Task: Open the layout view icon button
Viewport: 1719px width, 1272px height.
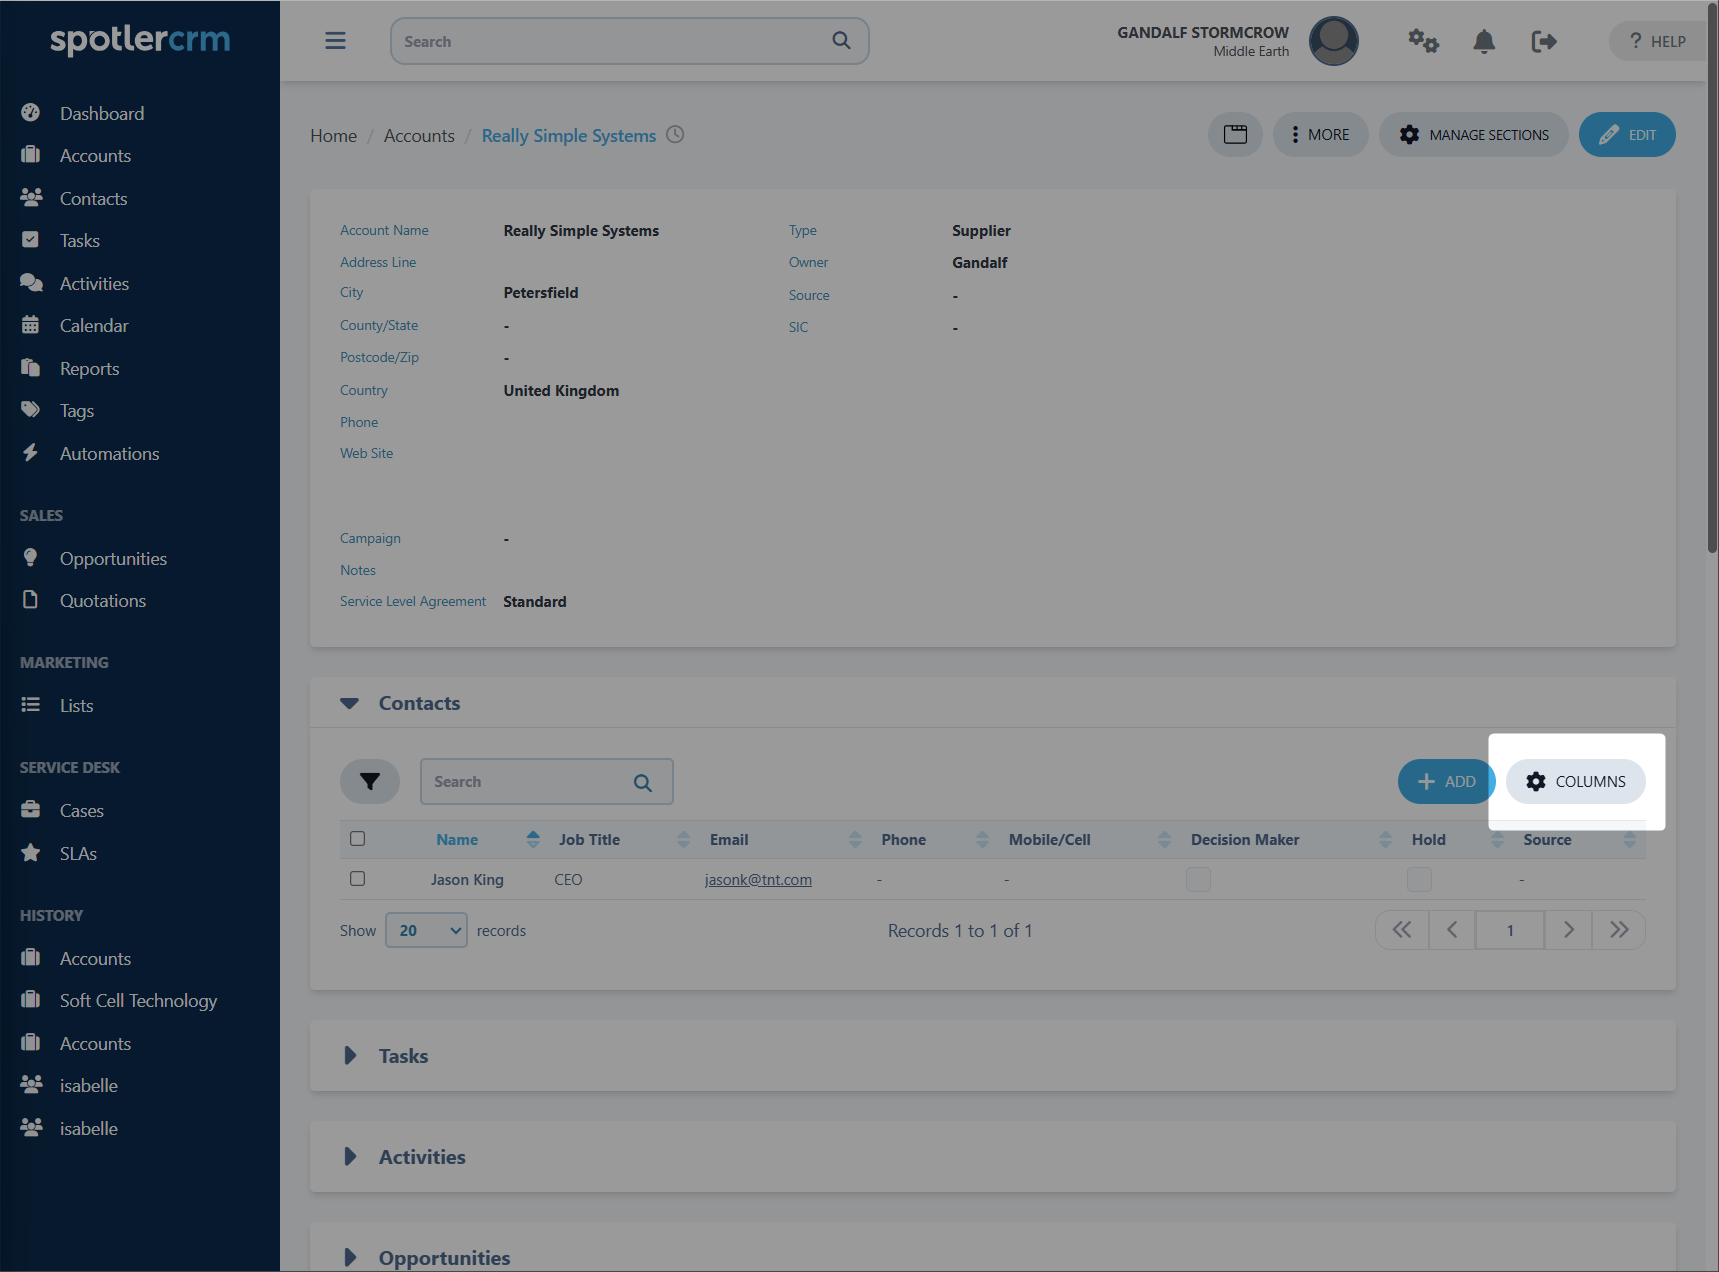Action: coord(1235,135)
